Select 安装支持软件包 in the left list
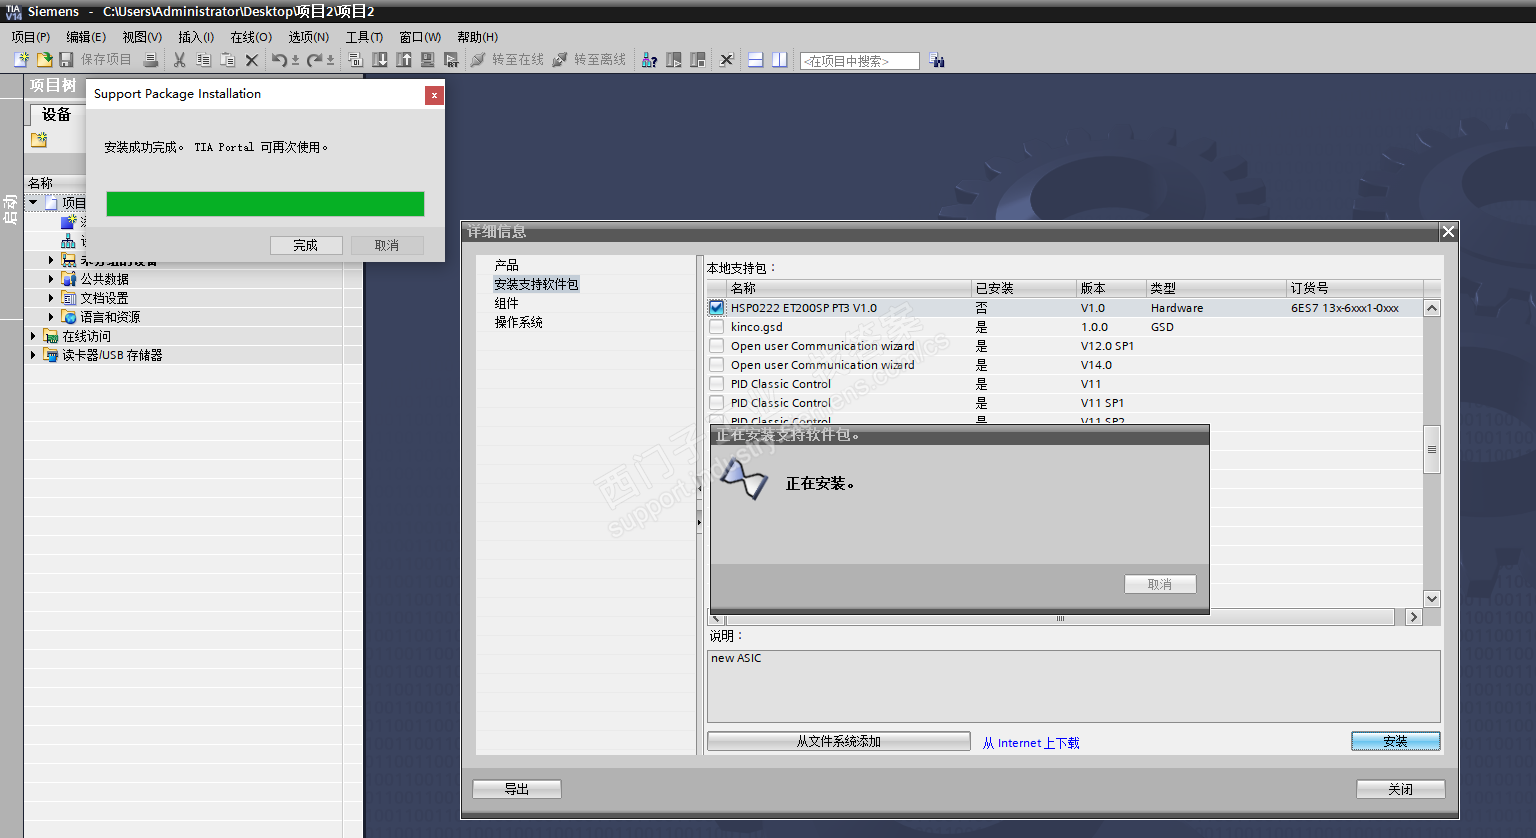1536x838 pixels. point(536,284)
